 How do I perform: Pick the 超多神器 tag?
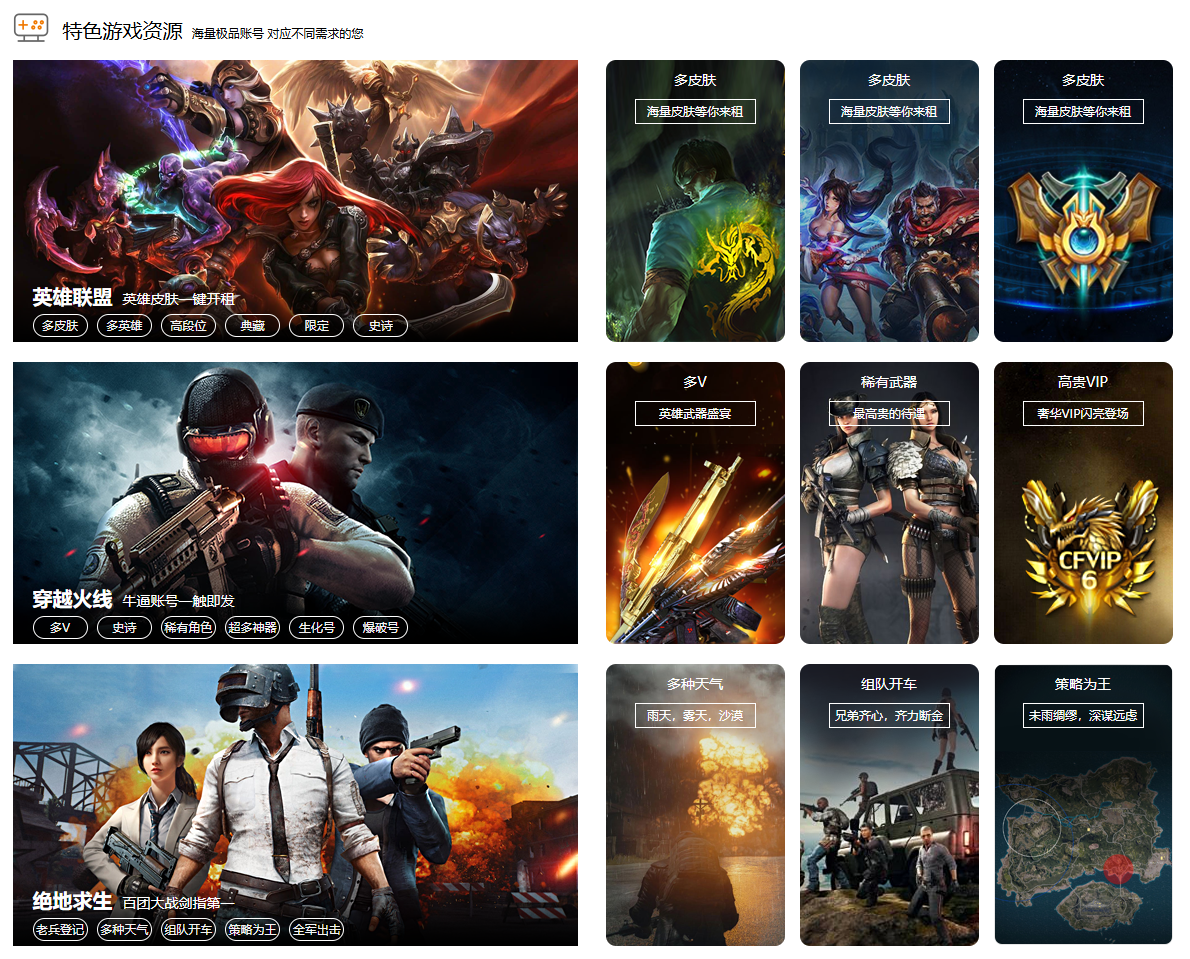coord(253,627)
